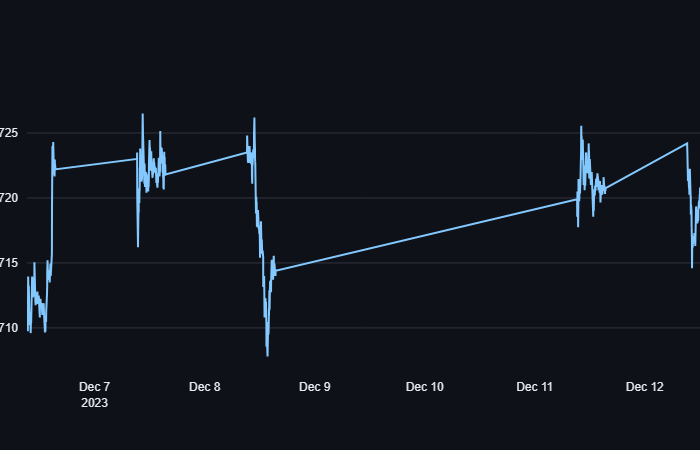Click the highest spike after Dec 7
The image size is (700, 450).
point(142,115)
